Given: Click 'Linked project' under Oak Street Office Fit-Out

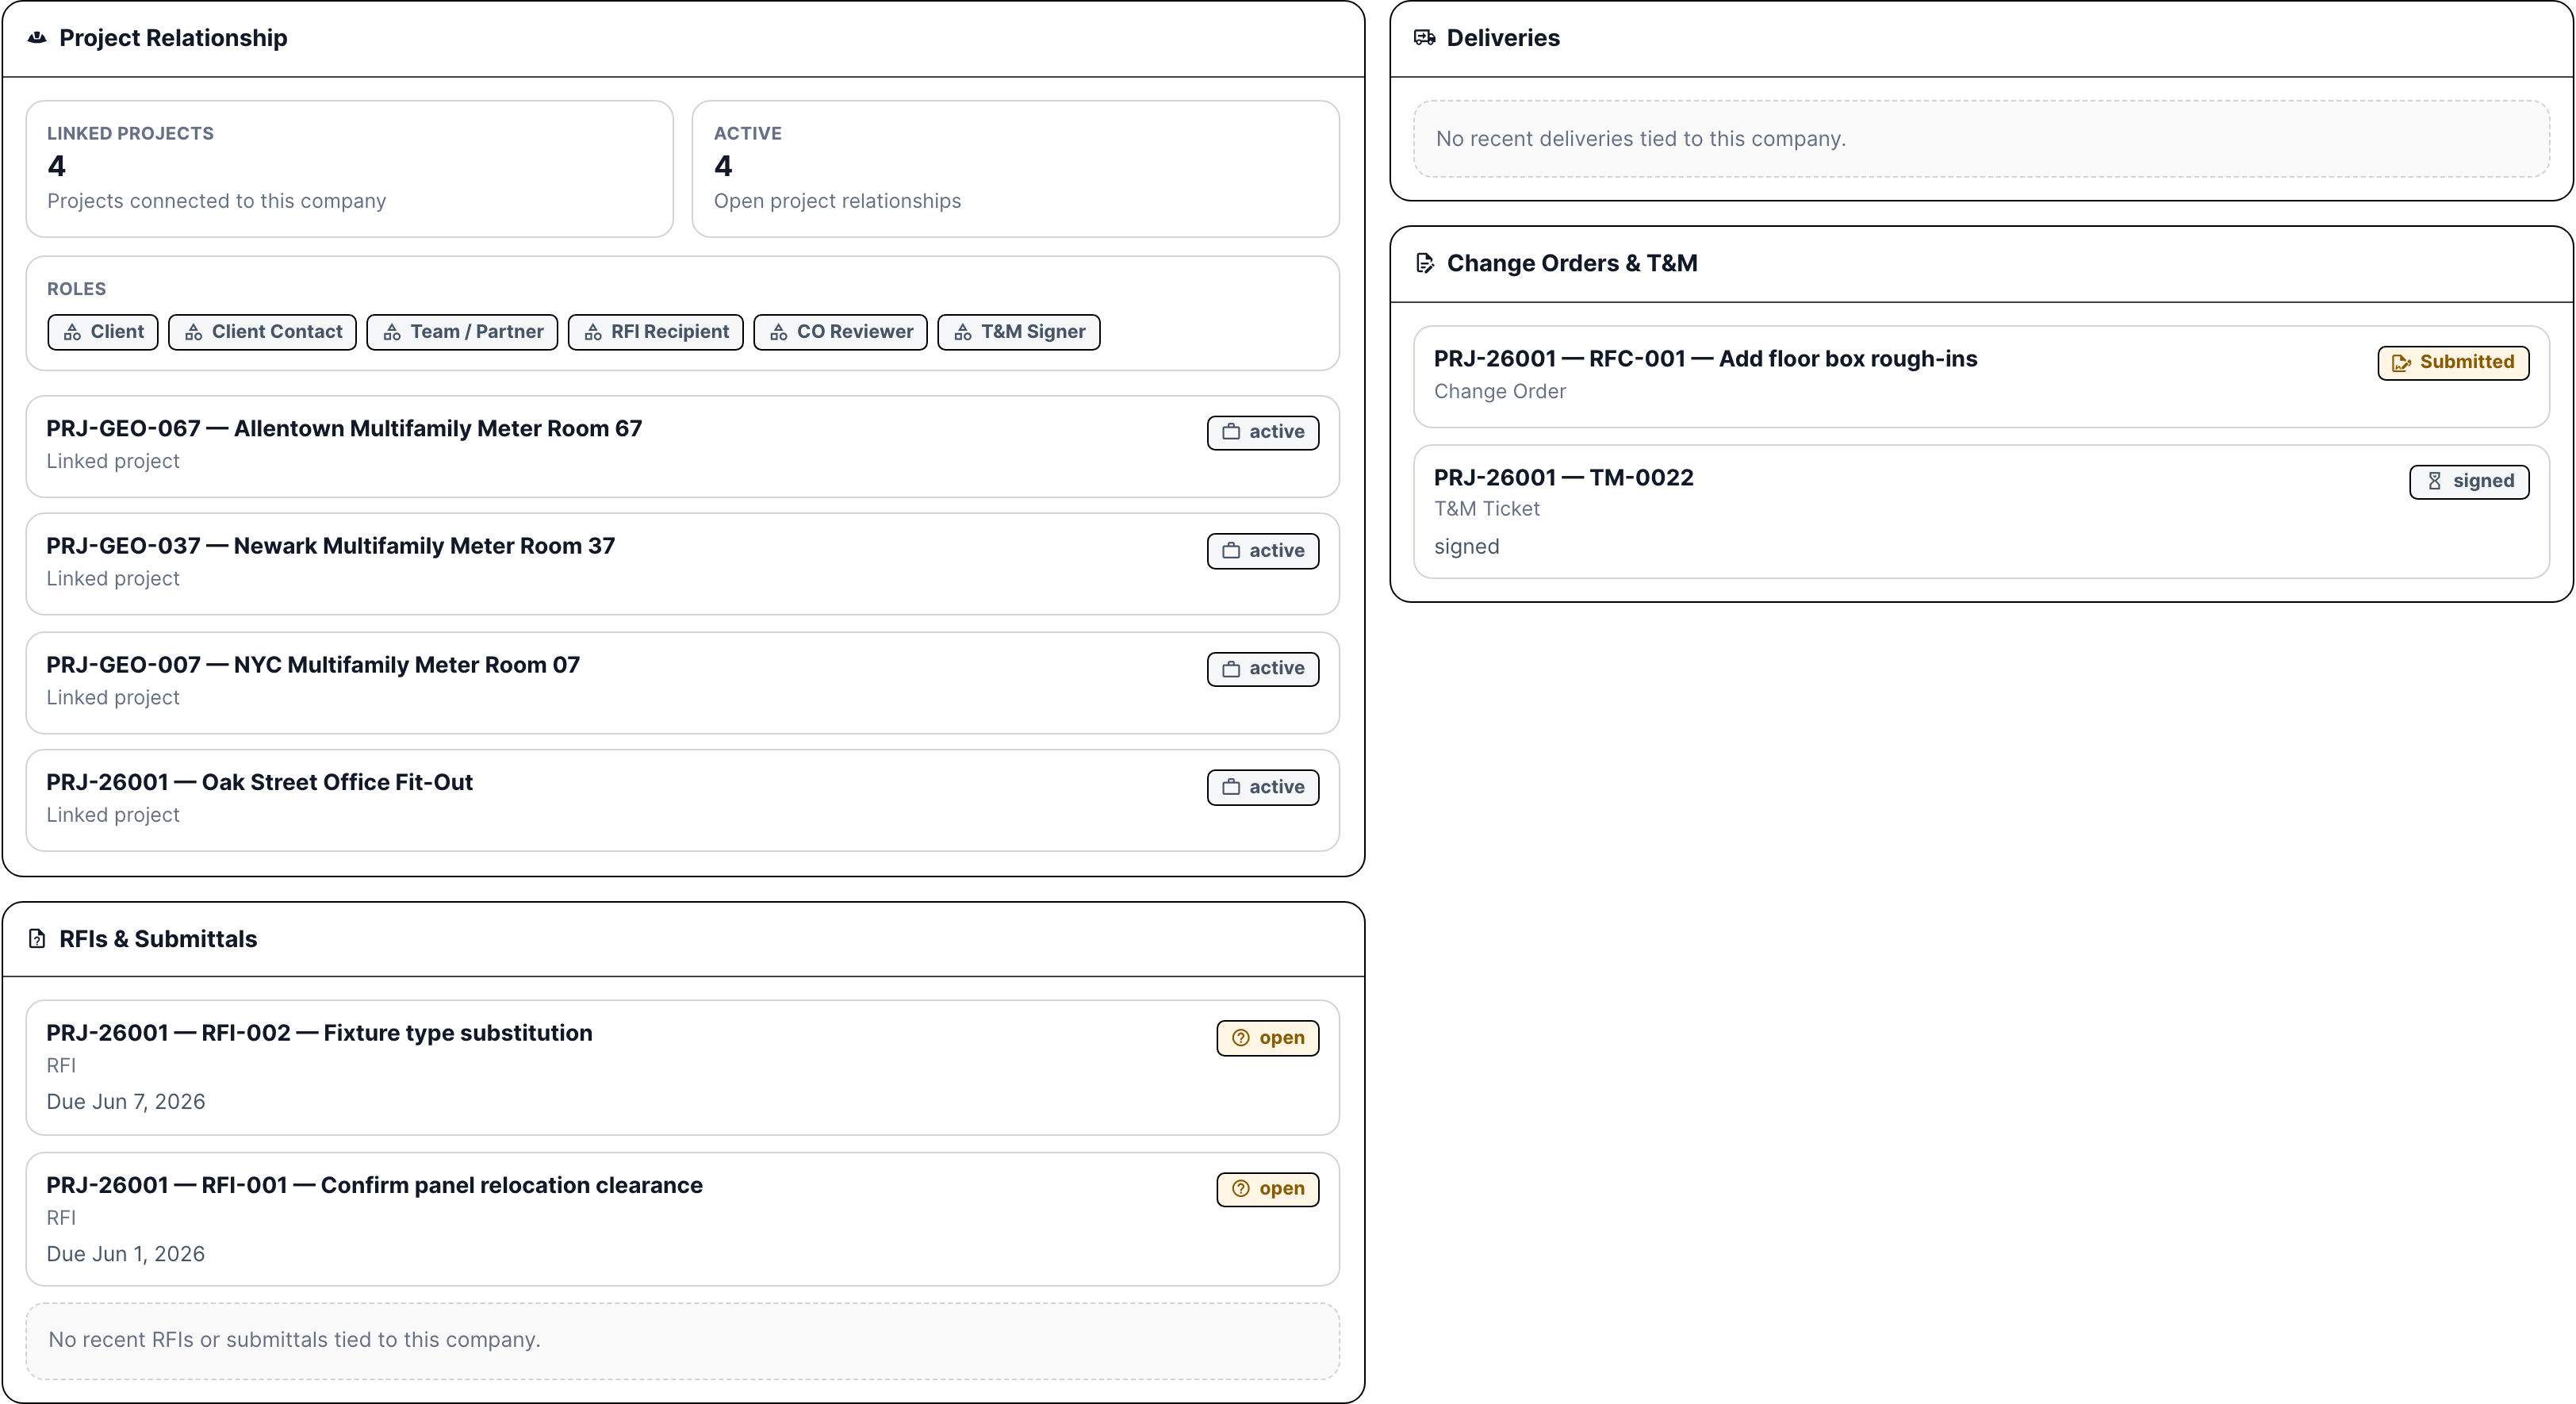Looking at the screenshot, I should click(113, 816).
